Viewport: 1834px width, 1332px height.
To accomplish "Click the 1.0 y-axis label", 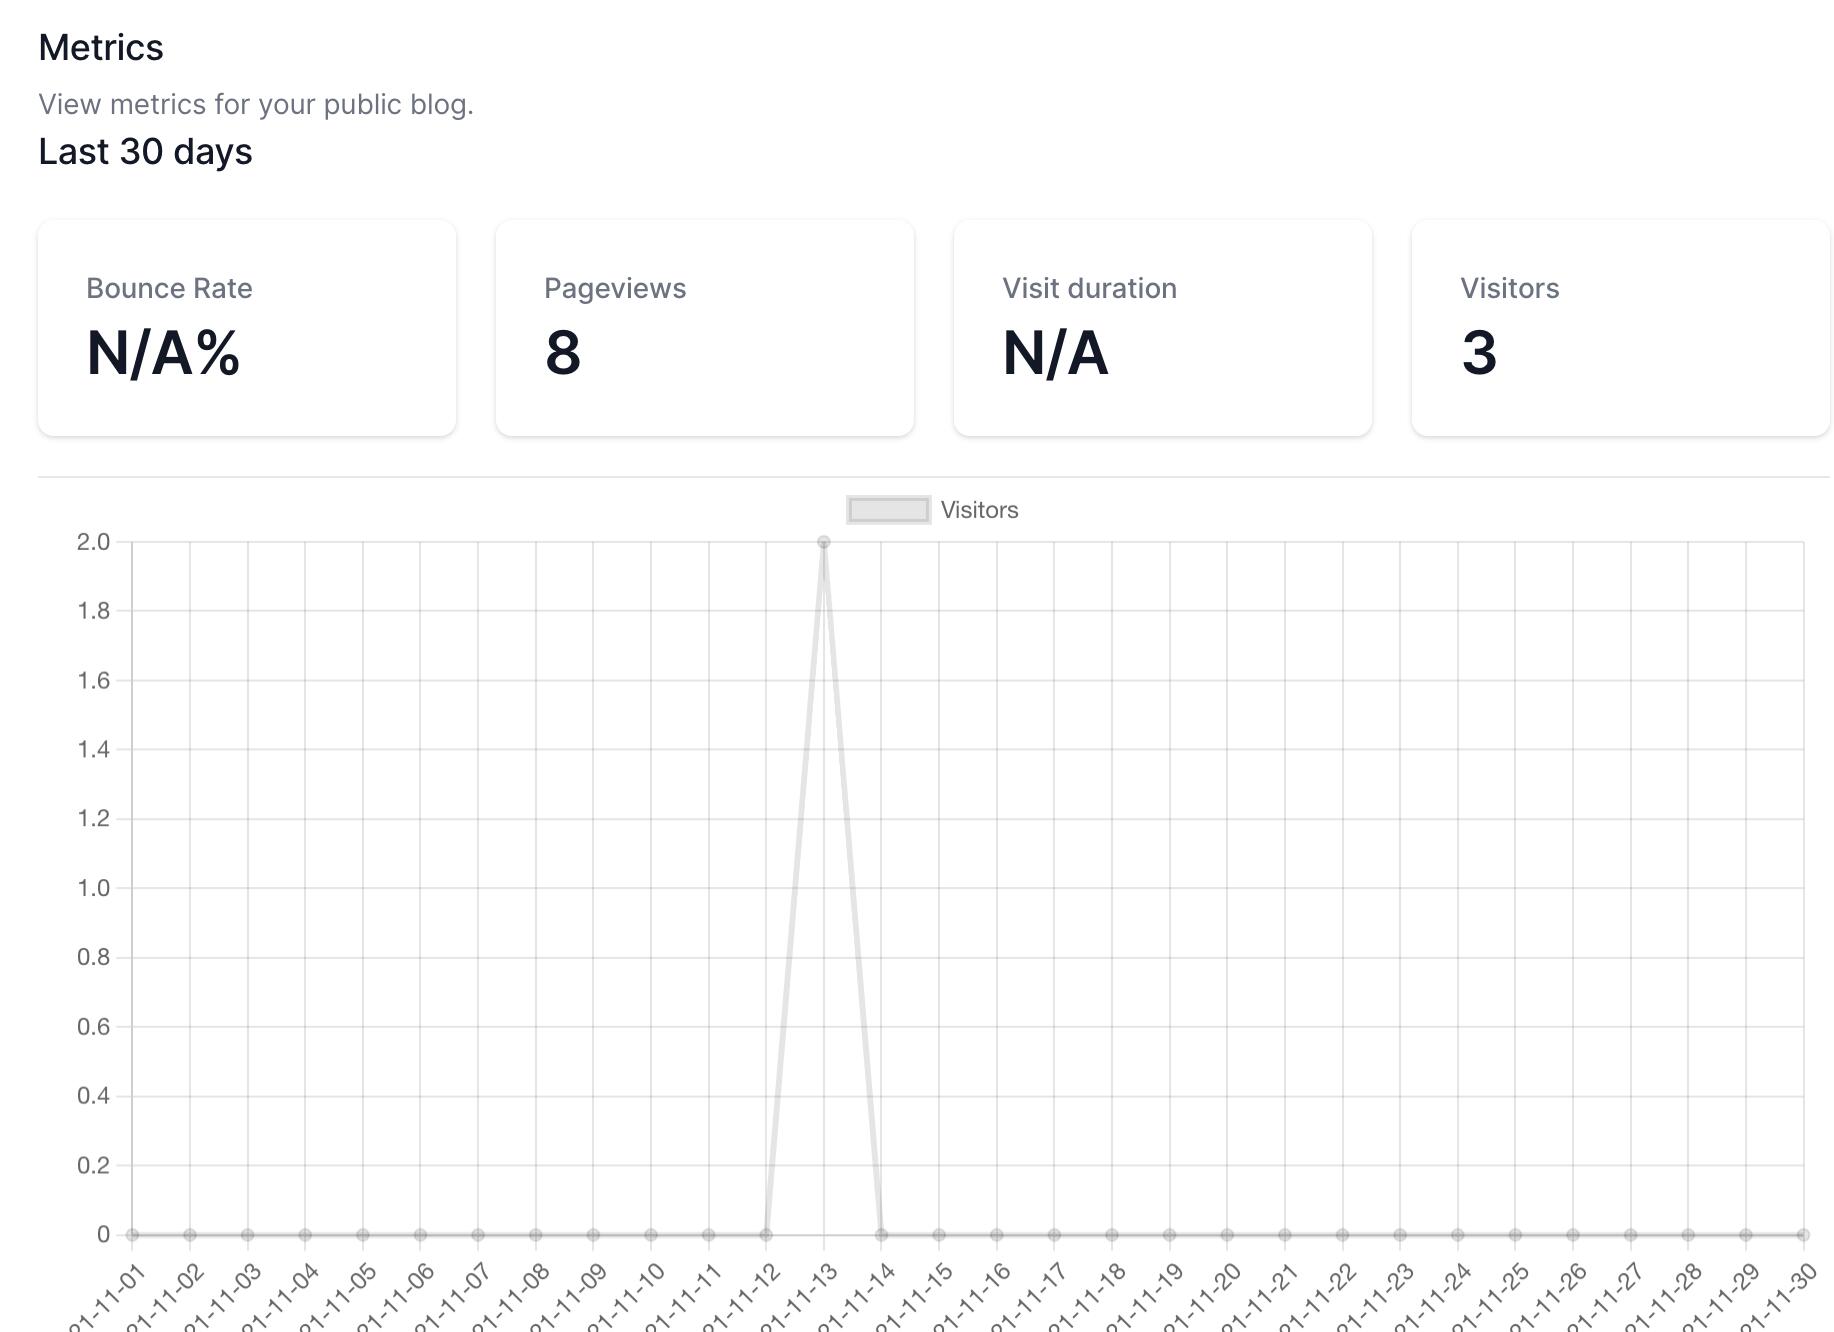I will click(x=94, y=888).
